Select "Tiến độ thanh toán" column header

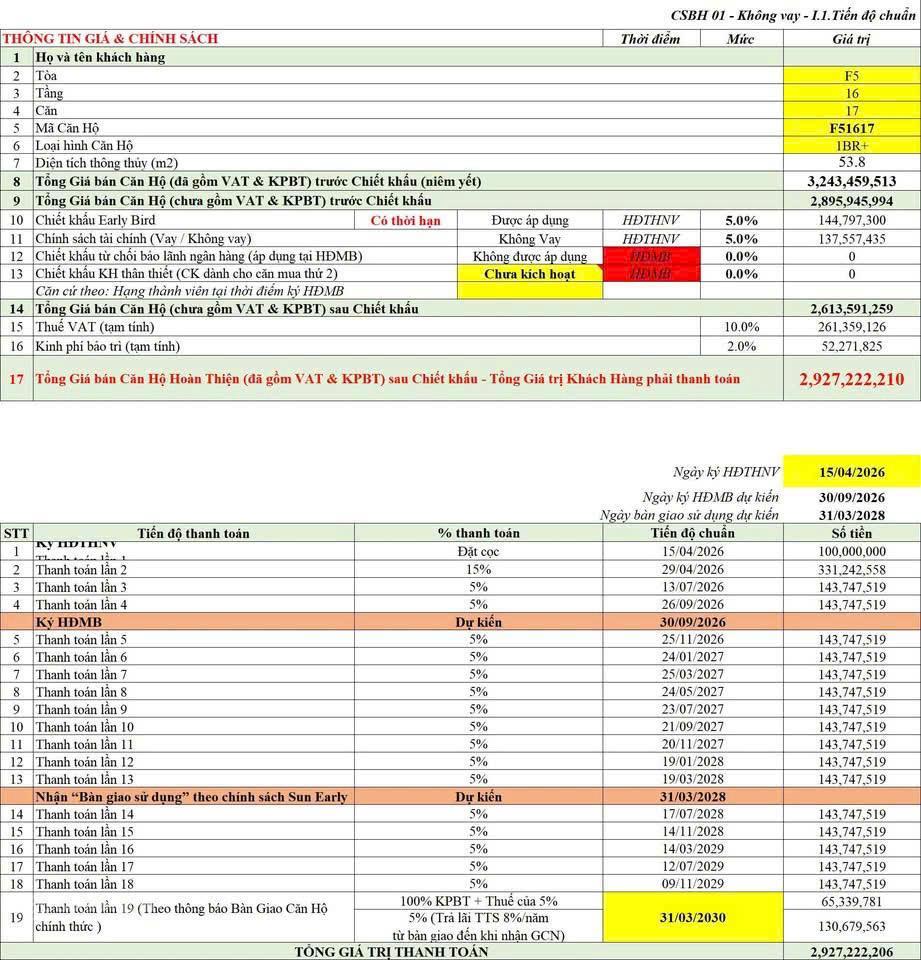[x=194, y=533]
